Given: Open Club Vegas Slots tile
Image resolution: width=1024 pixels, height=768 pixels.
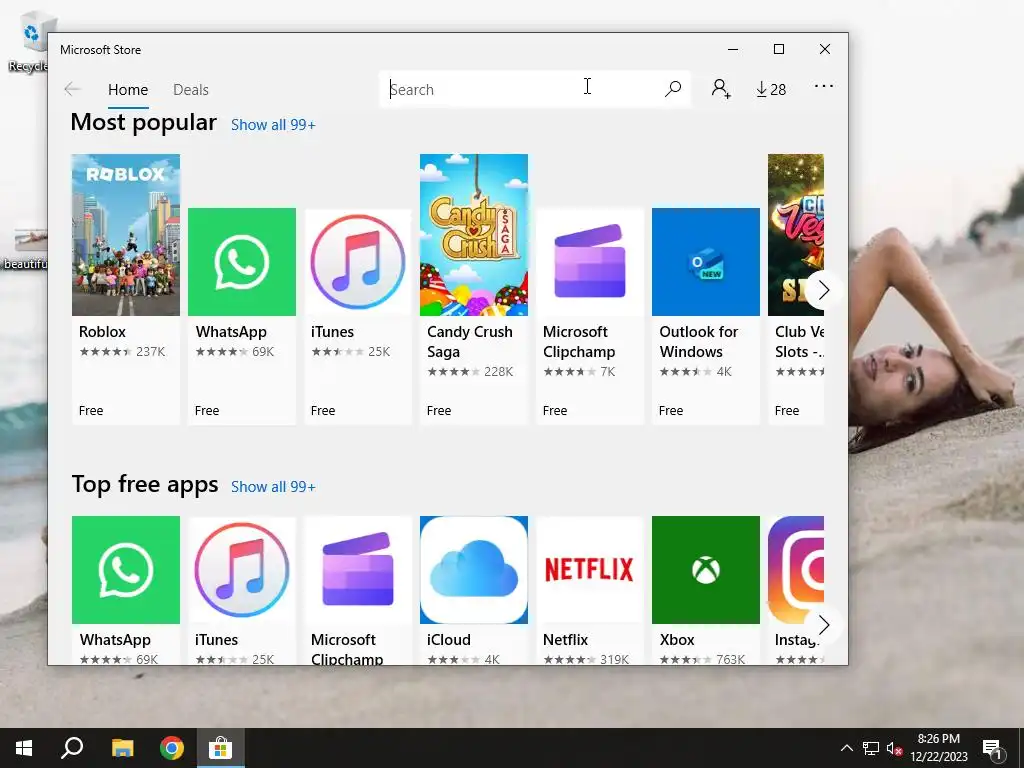Looking at the screenshot, I should tap(795, 234).
